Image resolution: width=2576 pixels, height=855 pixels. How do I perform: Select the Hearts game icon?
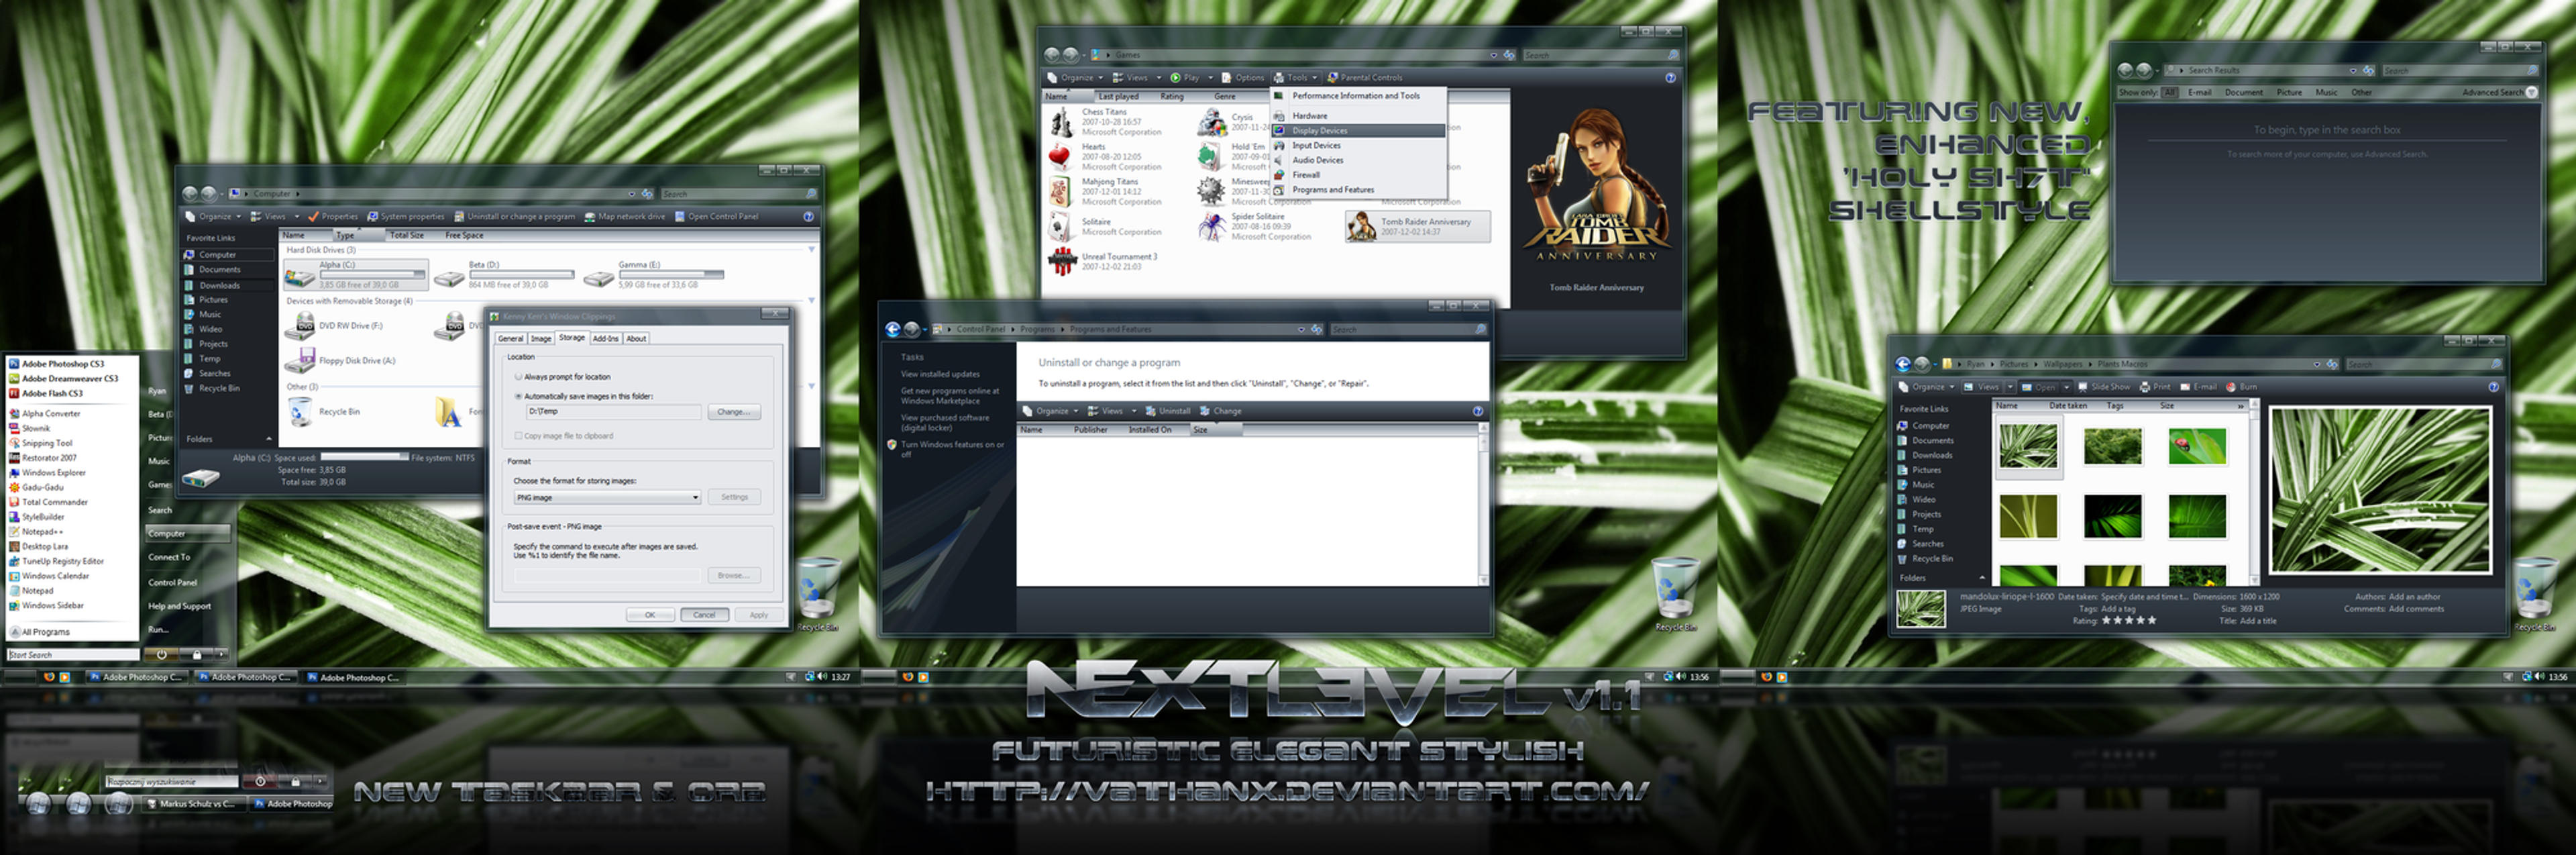[x=1061, y=157]
